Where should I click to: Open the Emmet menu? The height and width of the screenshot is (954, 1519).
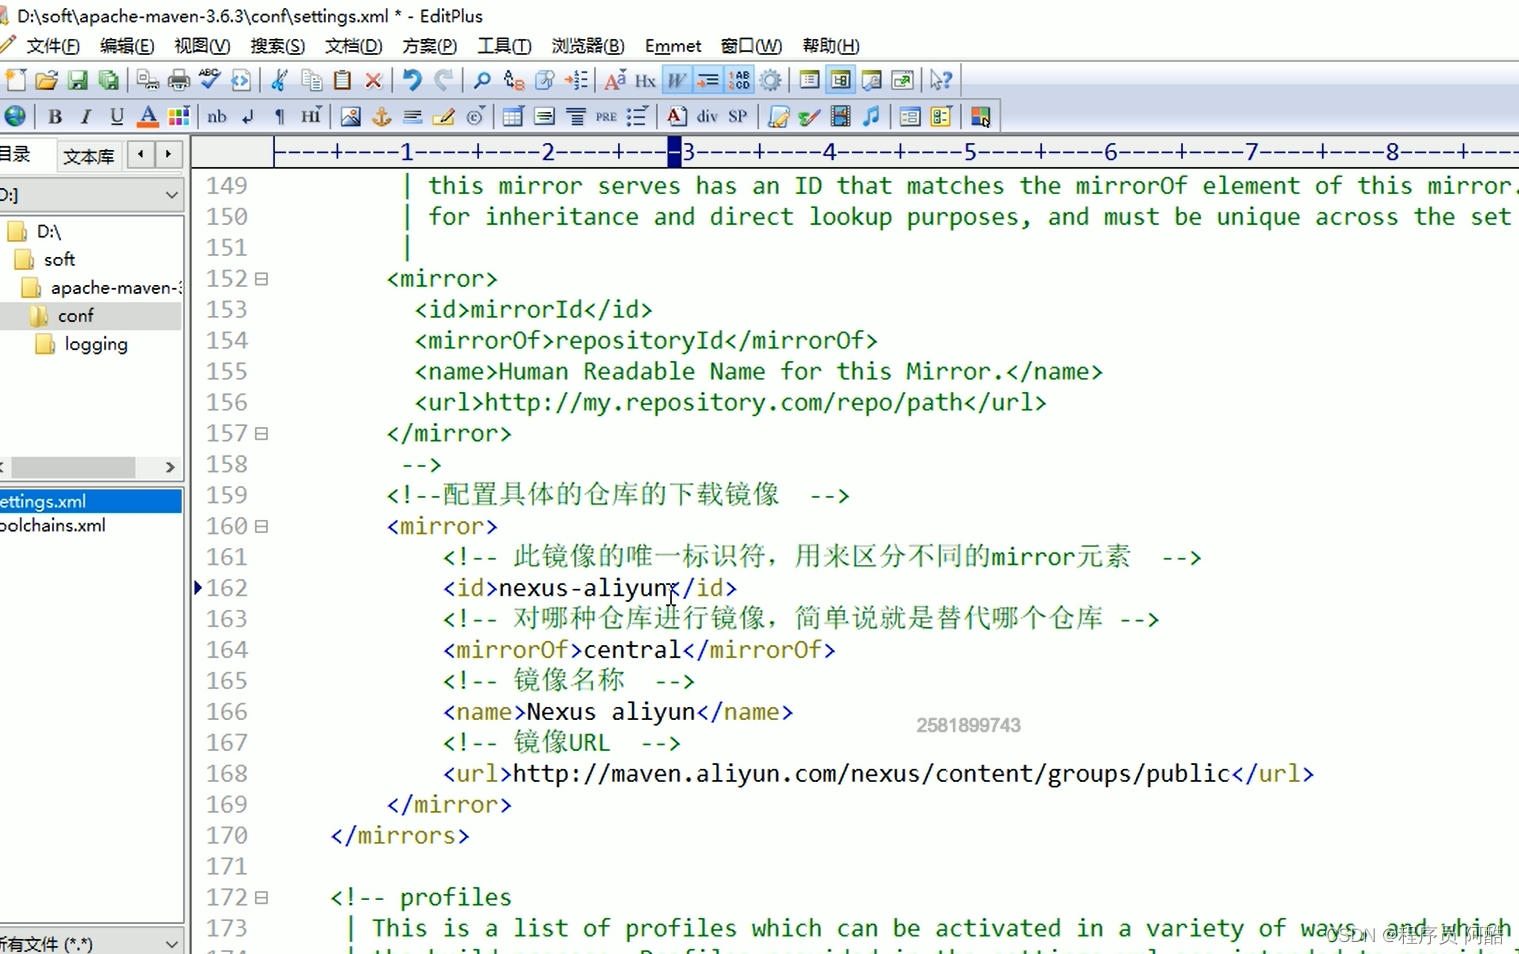point(673,46)
